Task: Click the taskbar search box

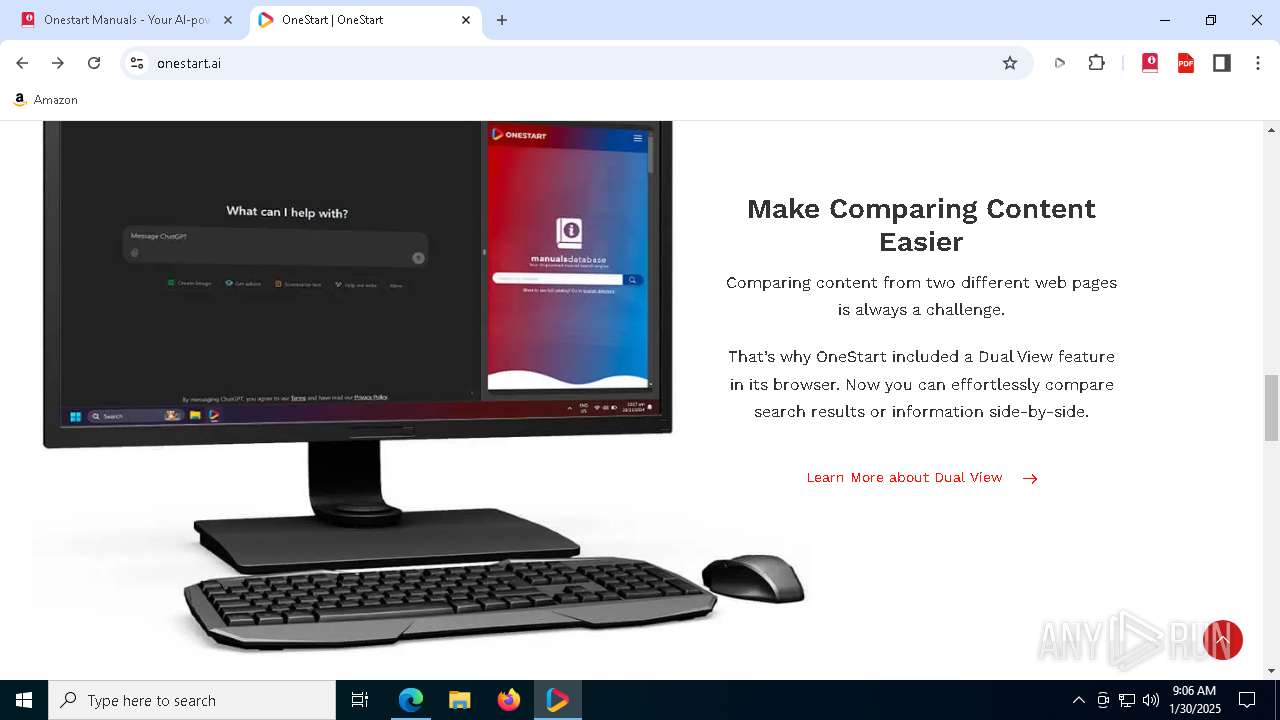Action: (192, 700)
